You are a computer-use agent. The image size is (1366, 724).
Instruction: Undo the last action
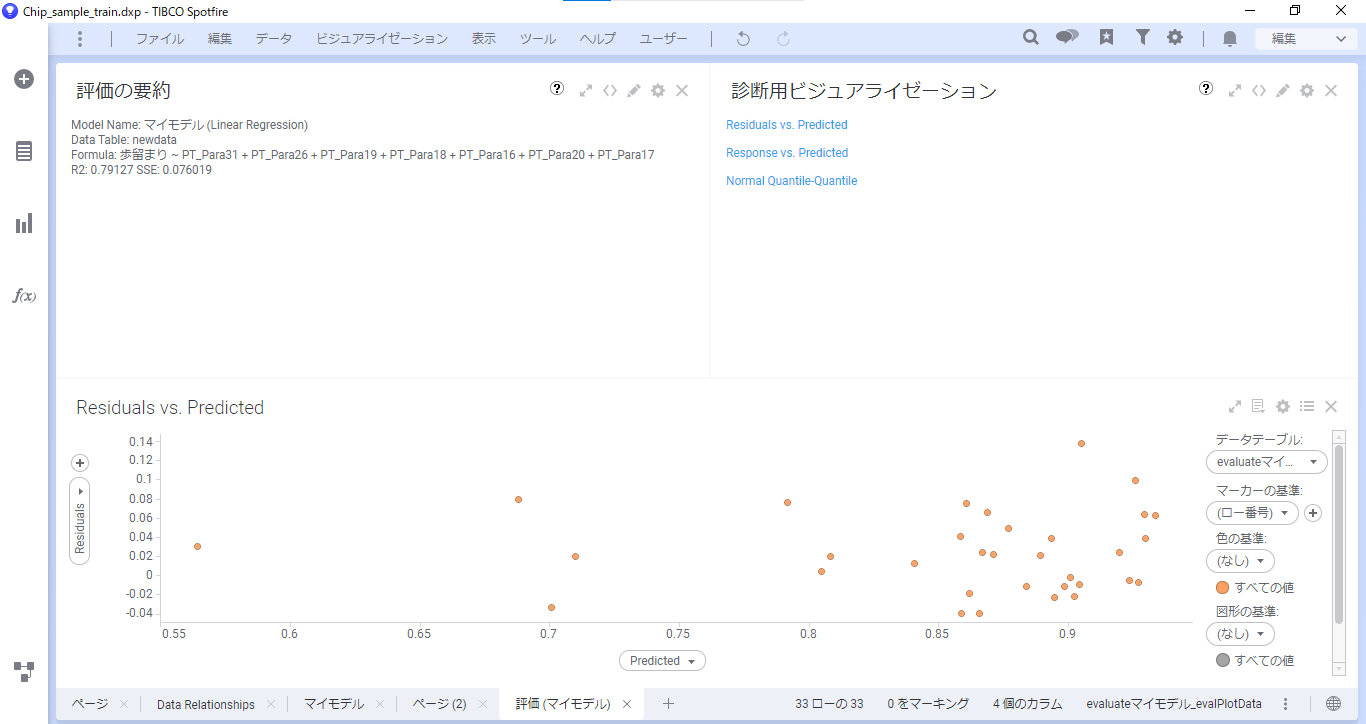pos(743,39)
